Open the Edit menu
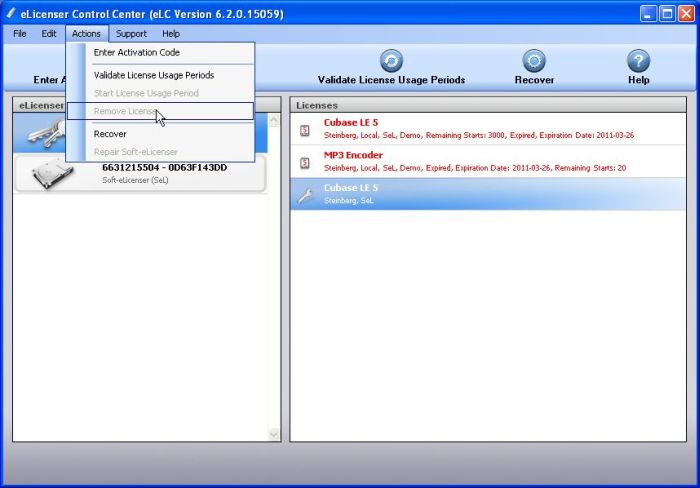 pos(49,34)
